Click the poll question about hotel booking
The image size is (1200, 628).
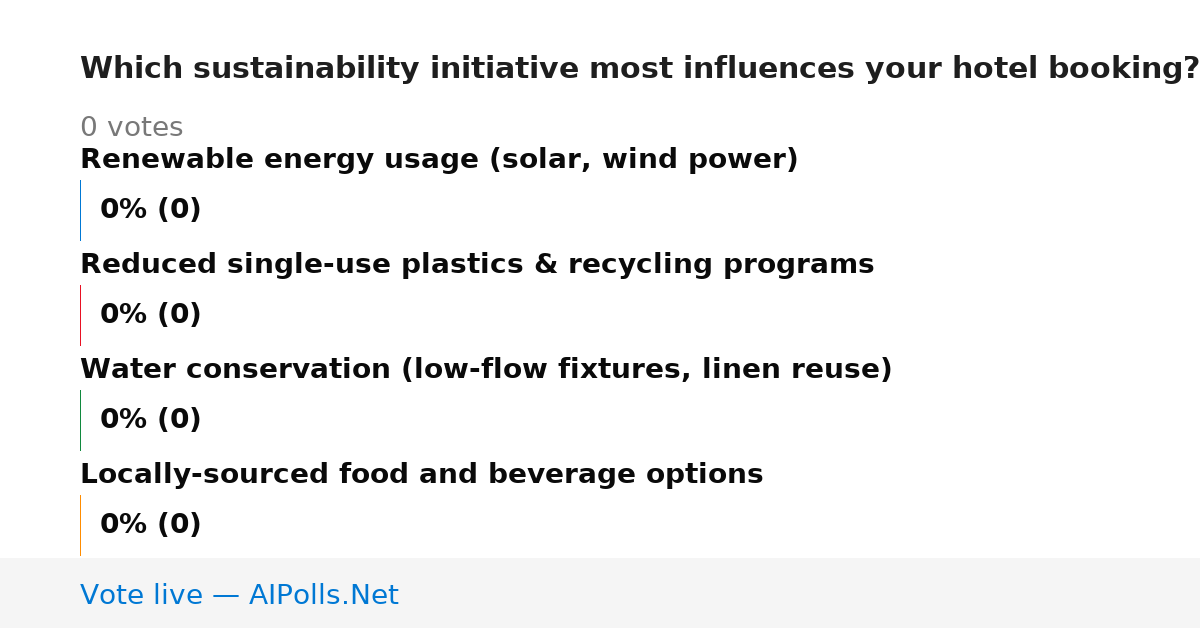click(x=639, y=69)
